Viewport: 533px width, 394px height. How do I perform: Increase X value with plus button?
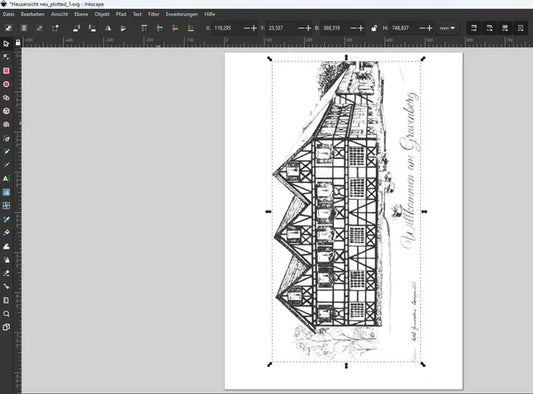pyautogui.click(x=254, y=28)
